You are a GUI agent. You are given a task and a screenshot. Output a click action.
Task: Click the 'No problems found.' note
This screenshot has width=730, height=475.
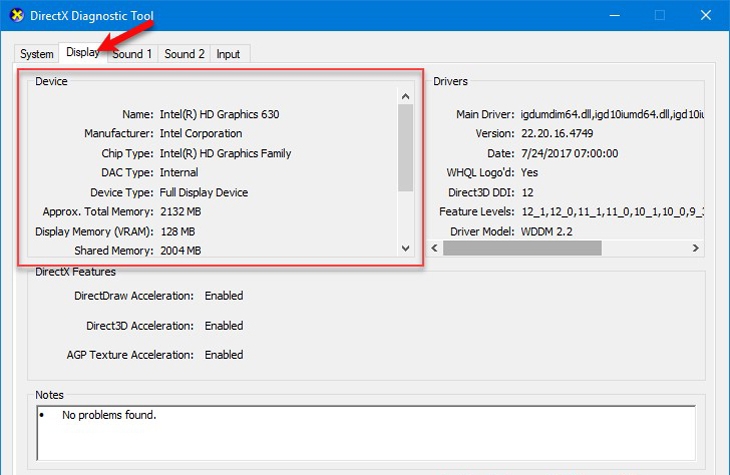[x=109, y=415]
